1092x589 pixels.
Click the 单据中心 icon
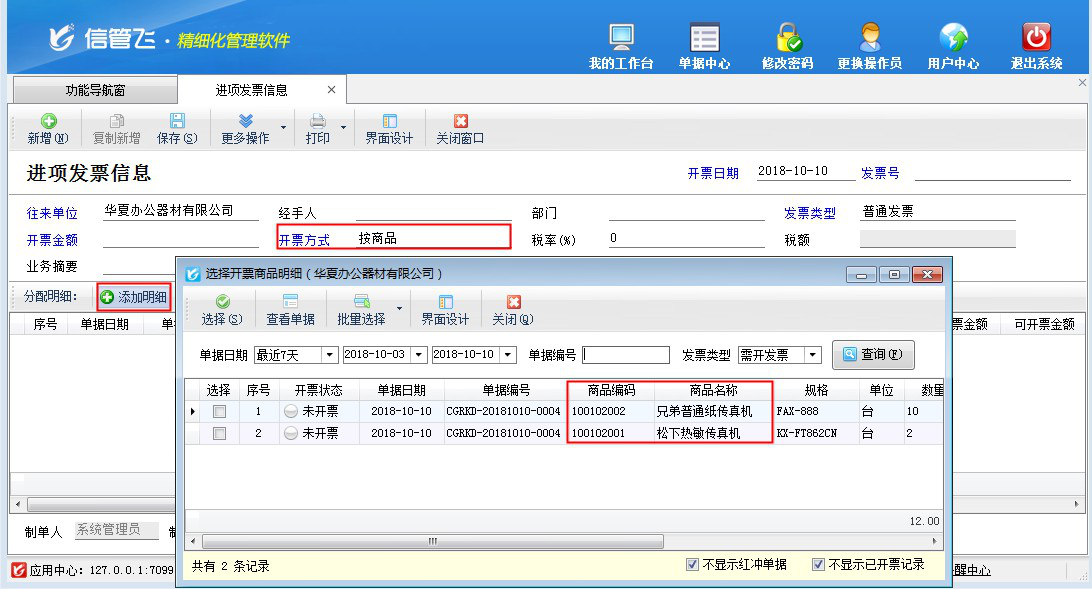click(704, 40)
